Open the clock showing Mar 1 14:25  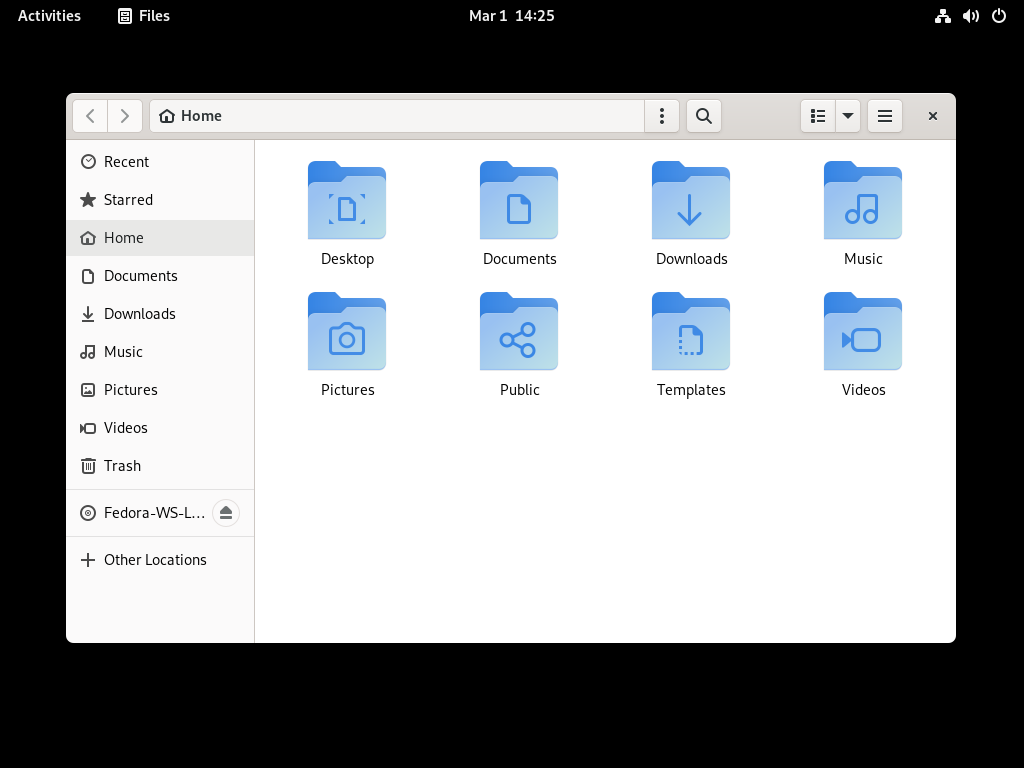tap(511, 16)
